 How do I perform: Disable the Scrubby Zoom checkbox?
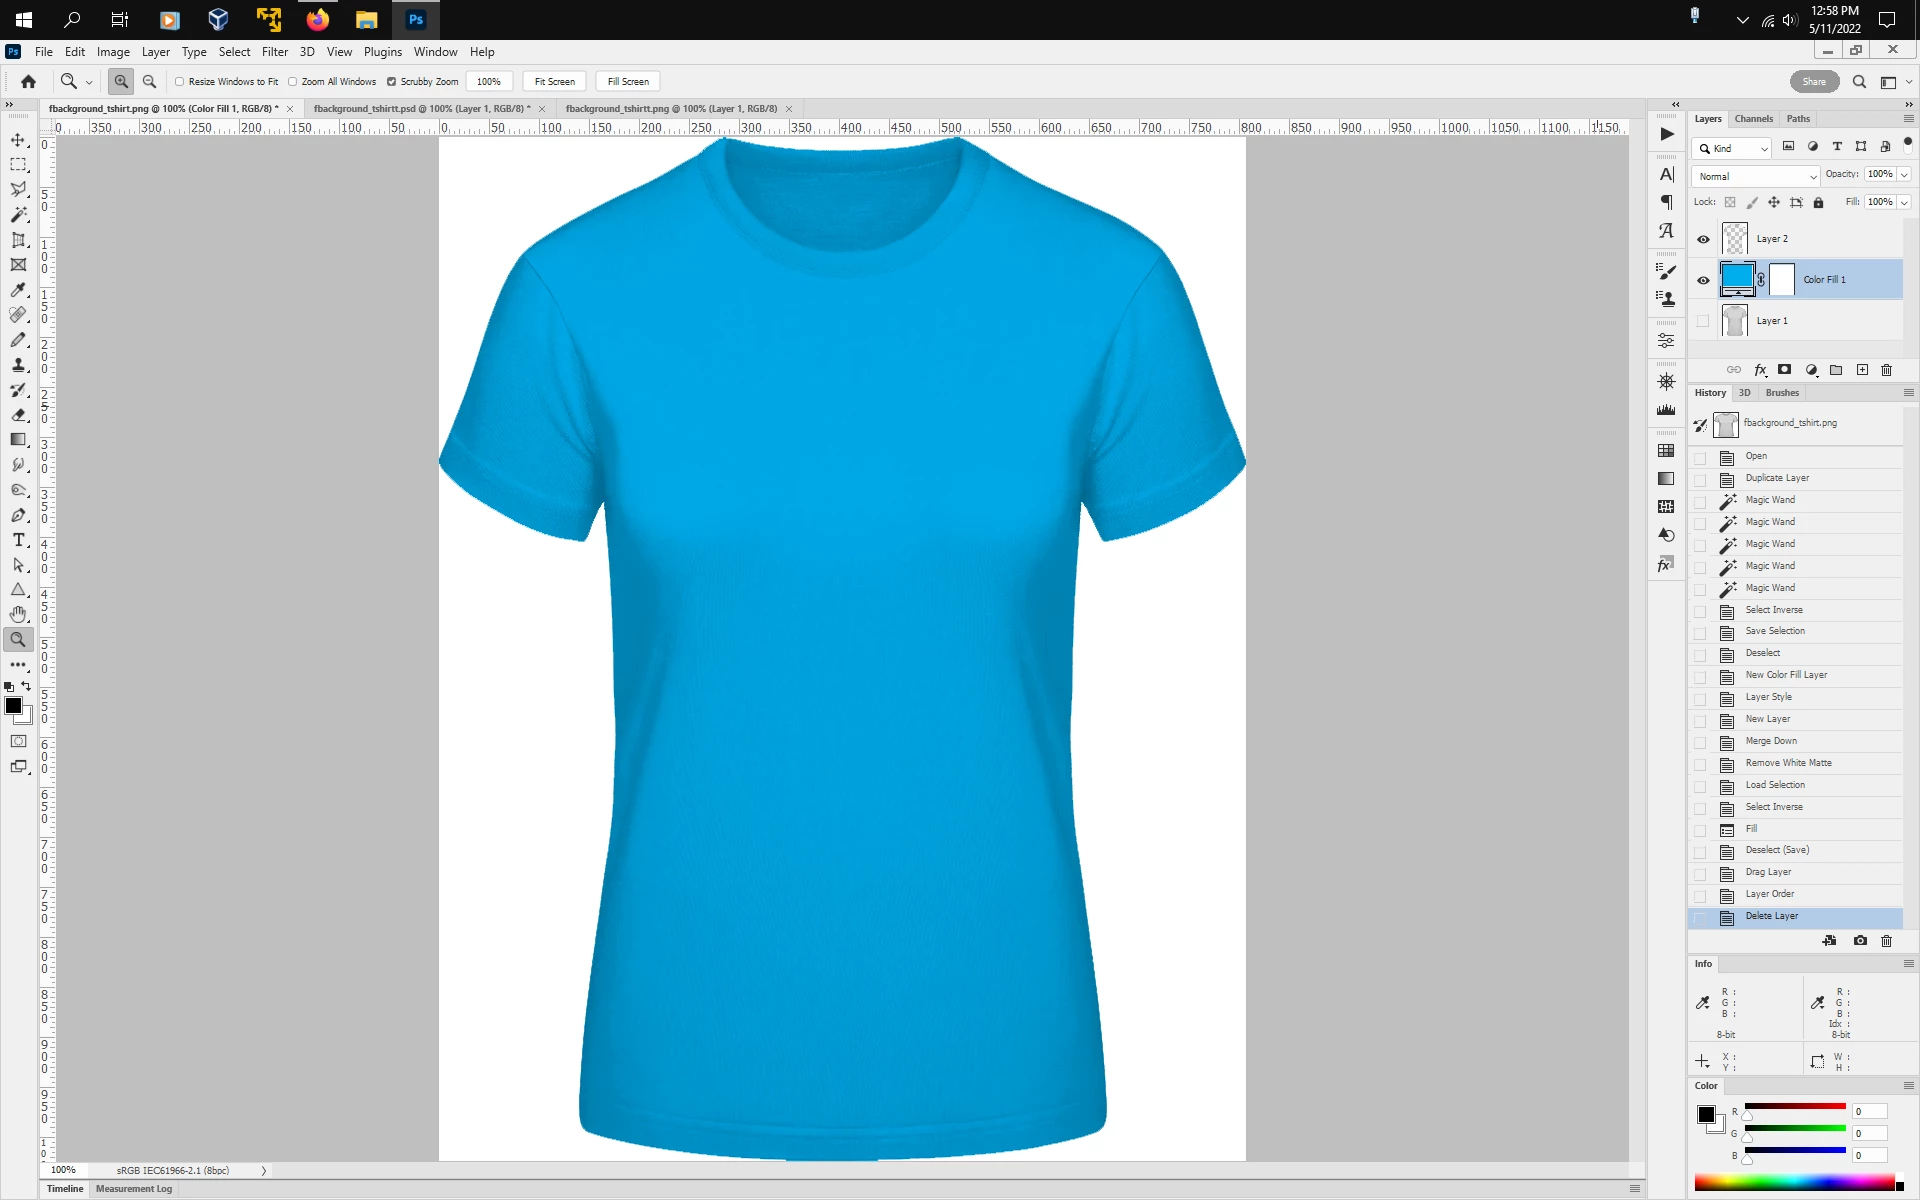392,82
